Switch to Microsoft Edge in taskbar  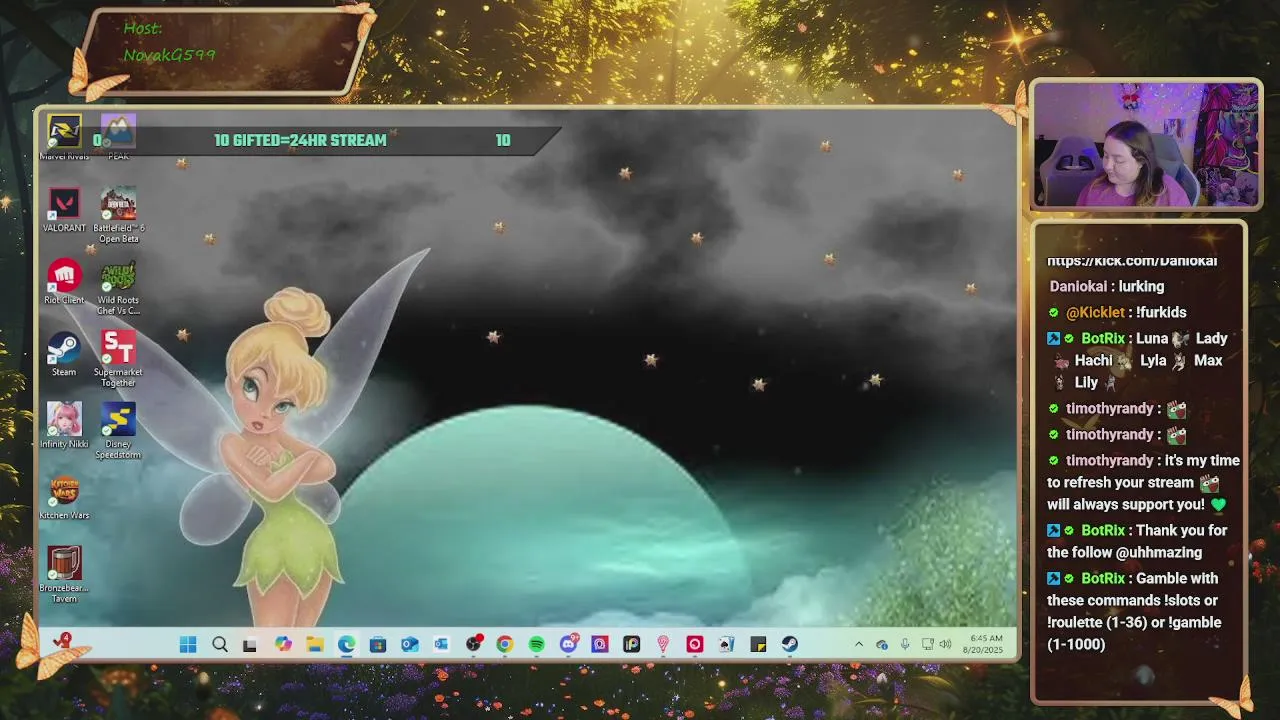click(x=346, y=645)
